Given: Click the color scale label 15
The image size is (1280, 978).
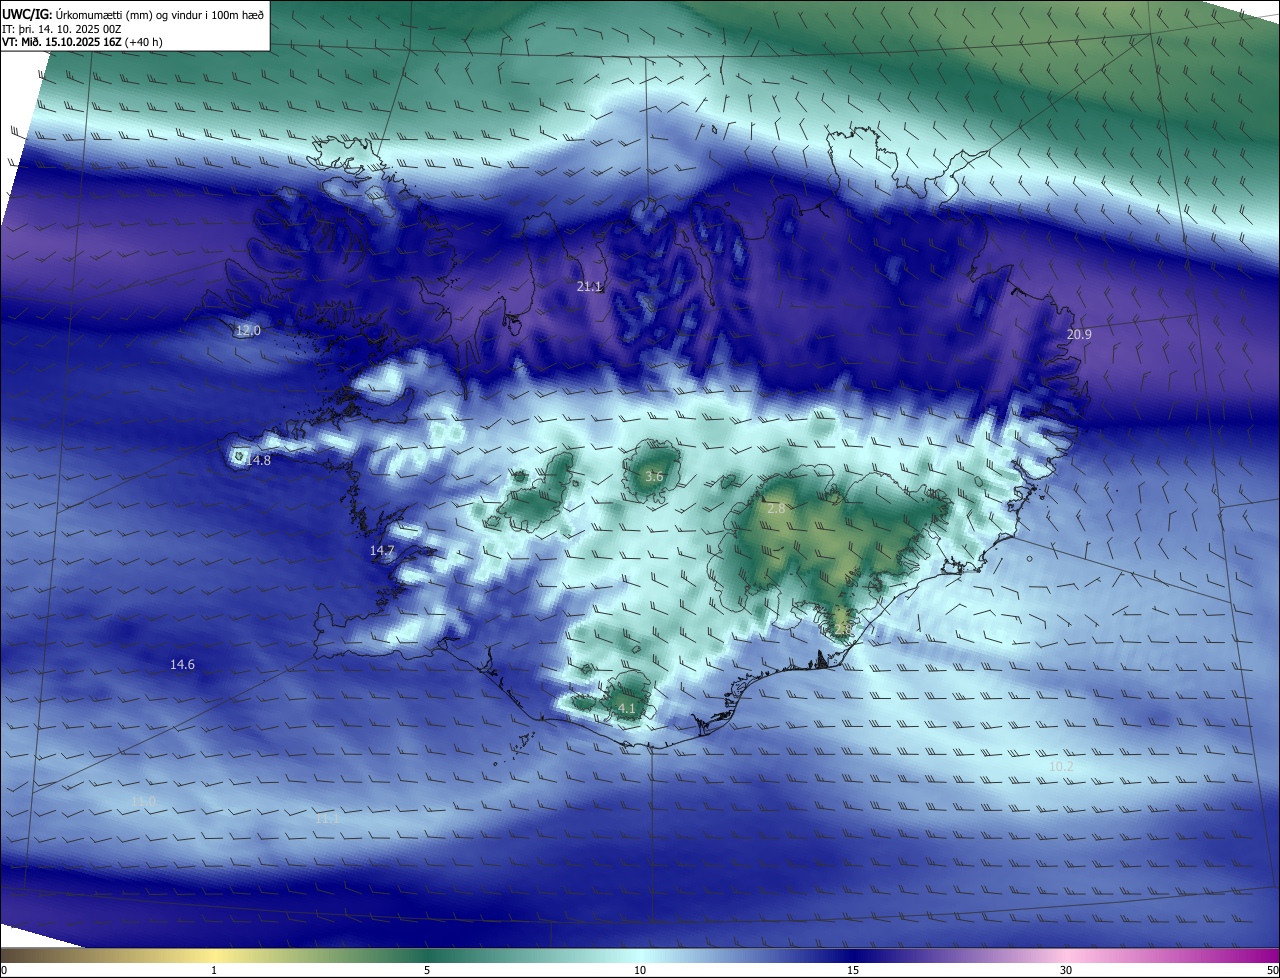Looking at the screenshot, I should pyautogui.click(x=853, y=970).
